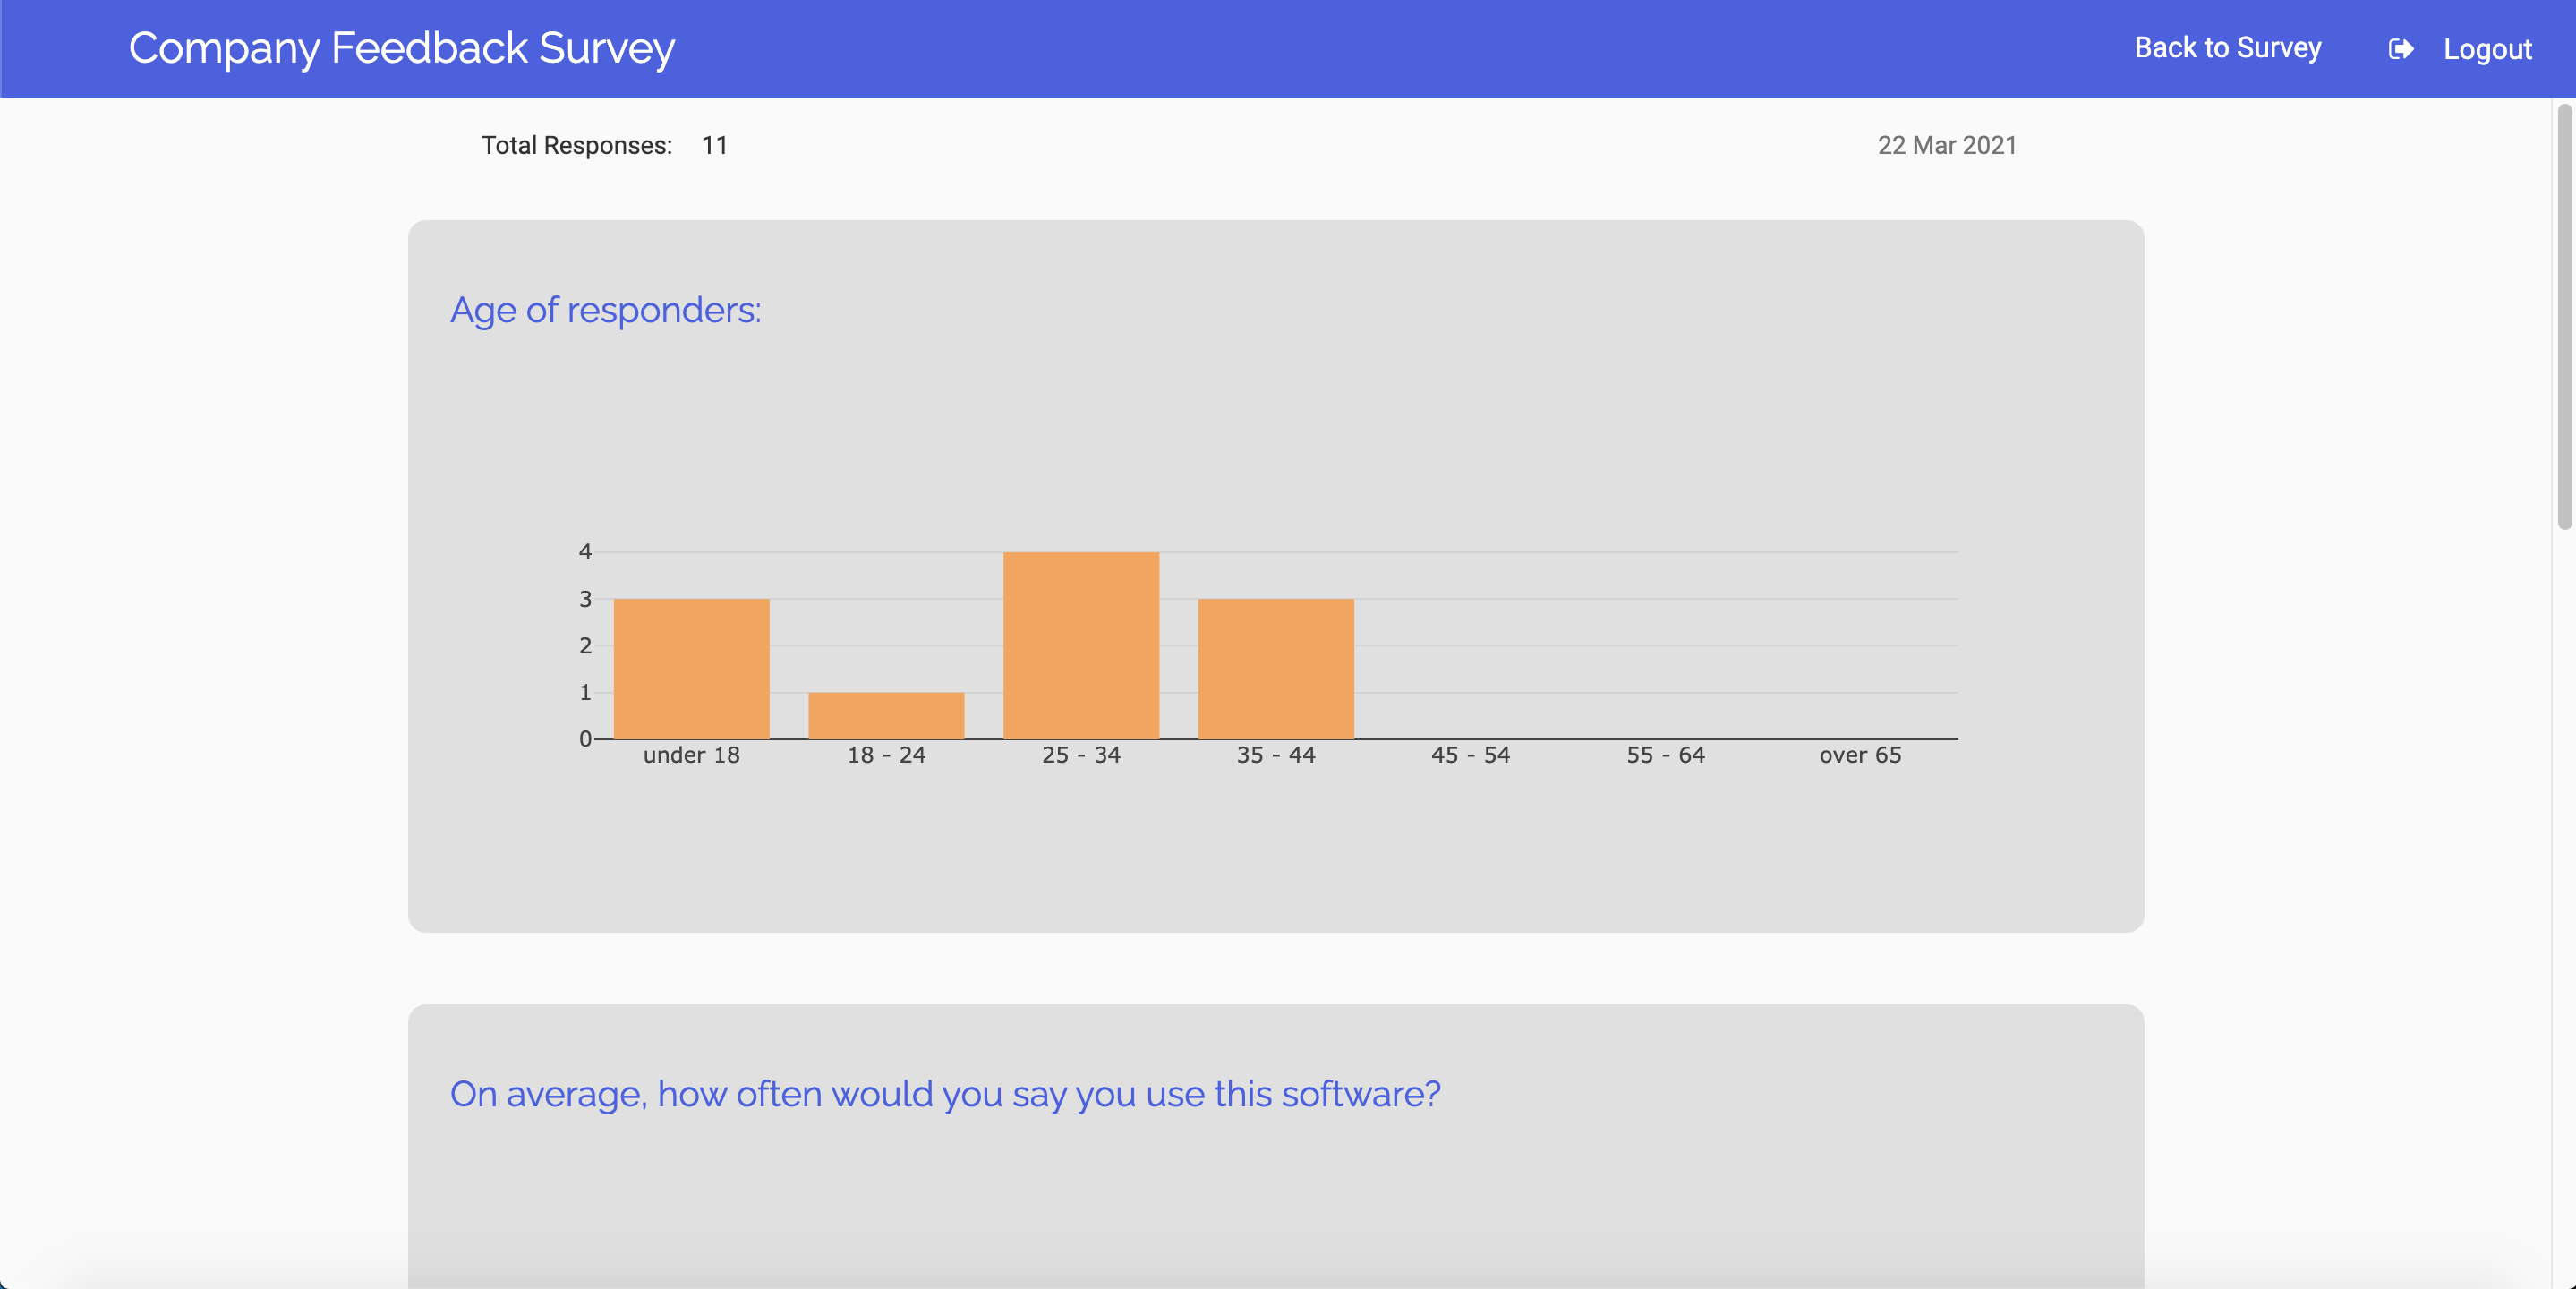The height and width of the screenshot is (1289, 2576).
Task: Click the Company Feedback Survey title
Action: (x=401, y=48)
